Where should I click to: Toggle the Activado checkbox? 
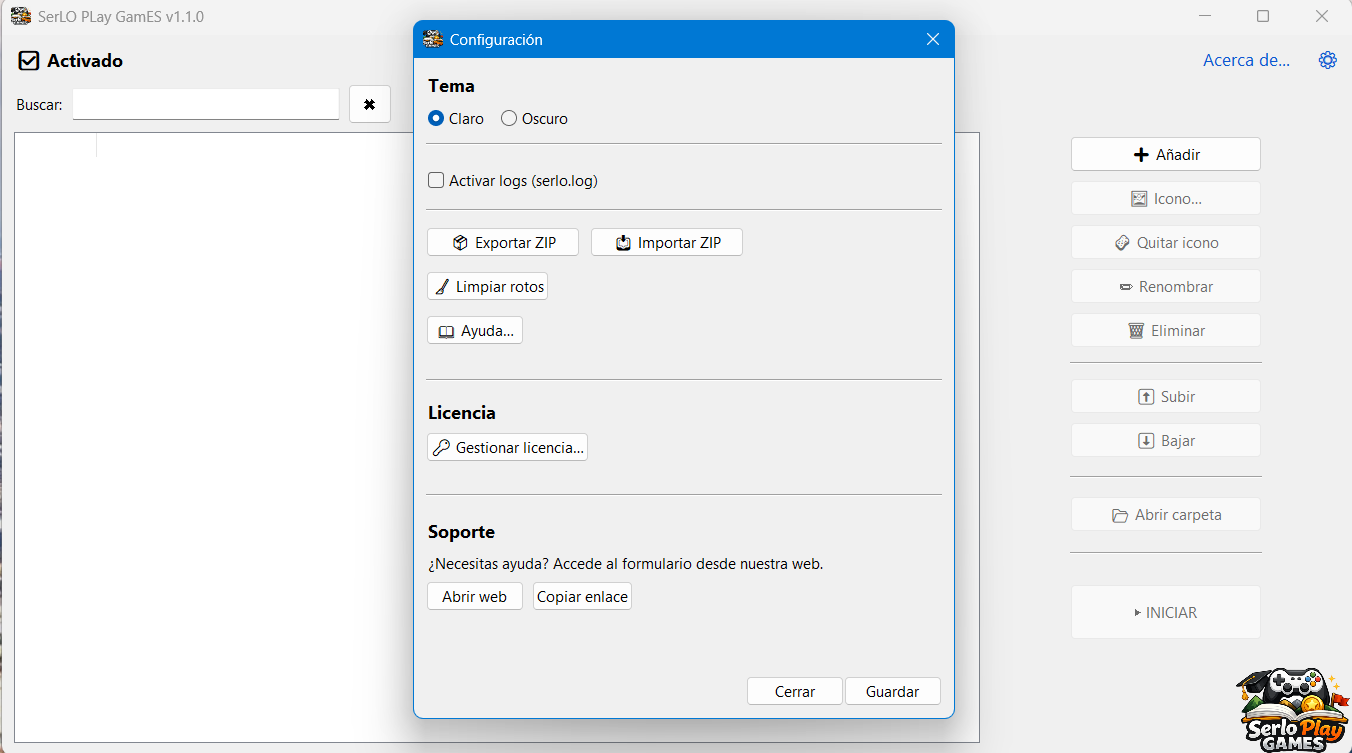pos(28,61)
